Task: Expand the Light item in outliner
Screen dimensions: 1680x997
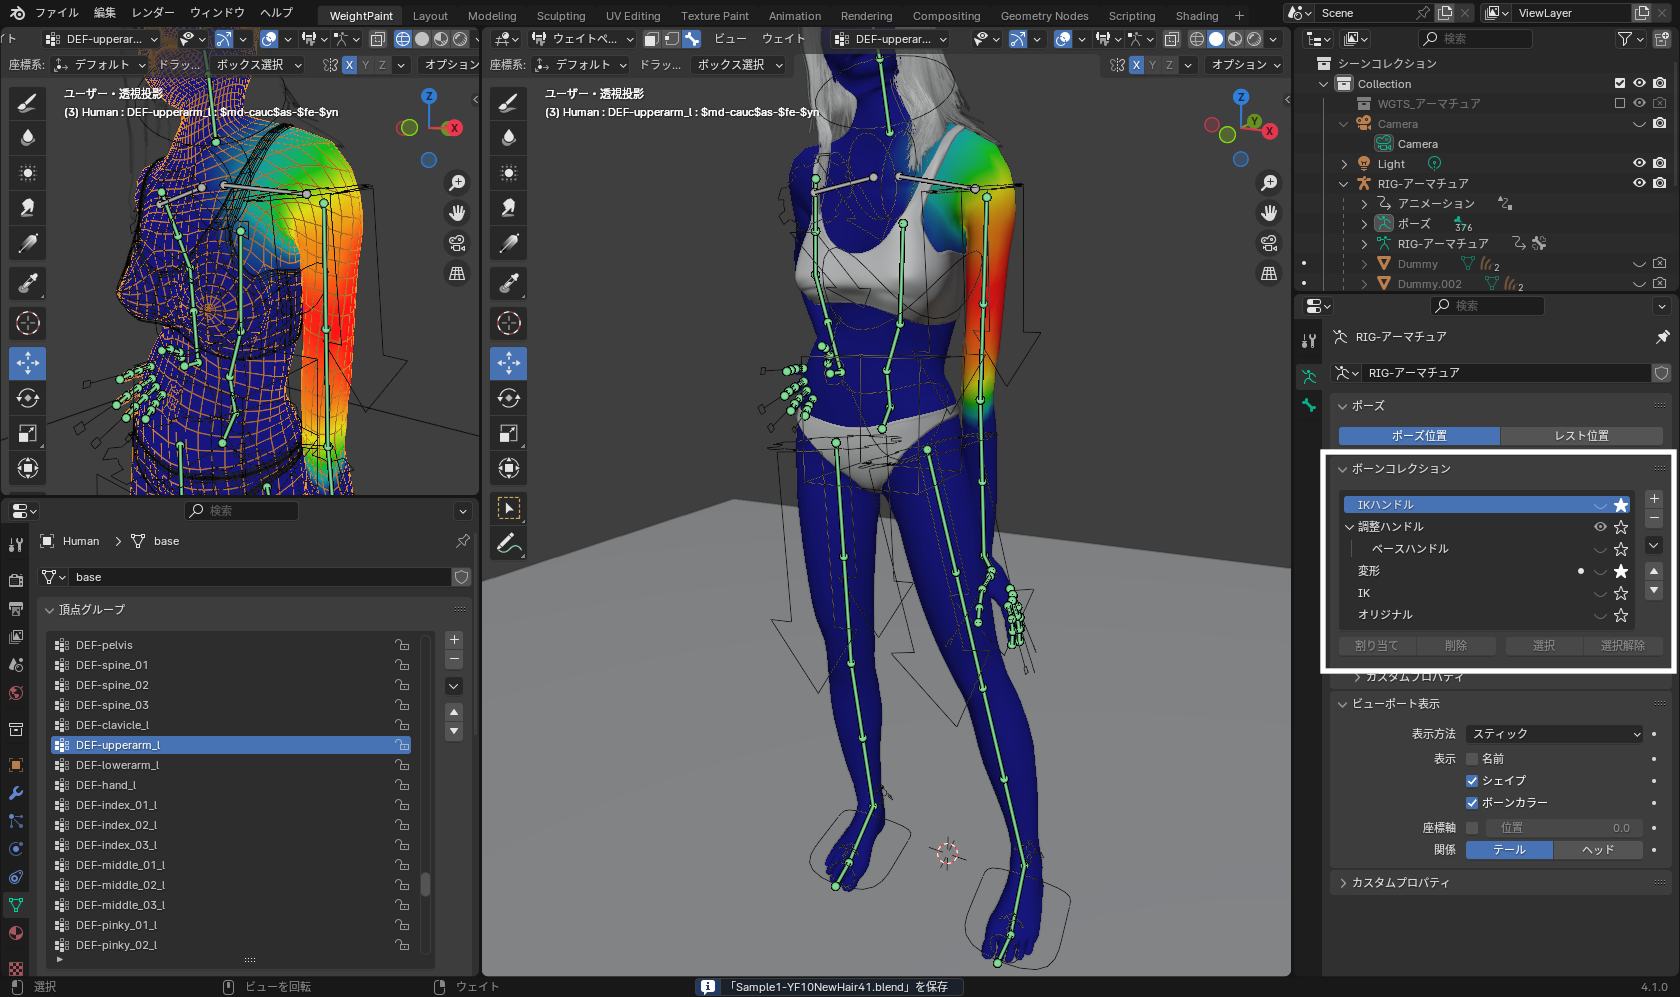Action: 1344,164
